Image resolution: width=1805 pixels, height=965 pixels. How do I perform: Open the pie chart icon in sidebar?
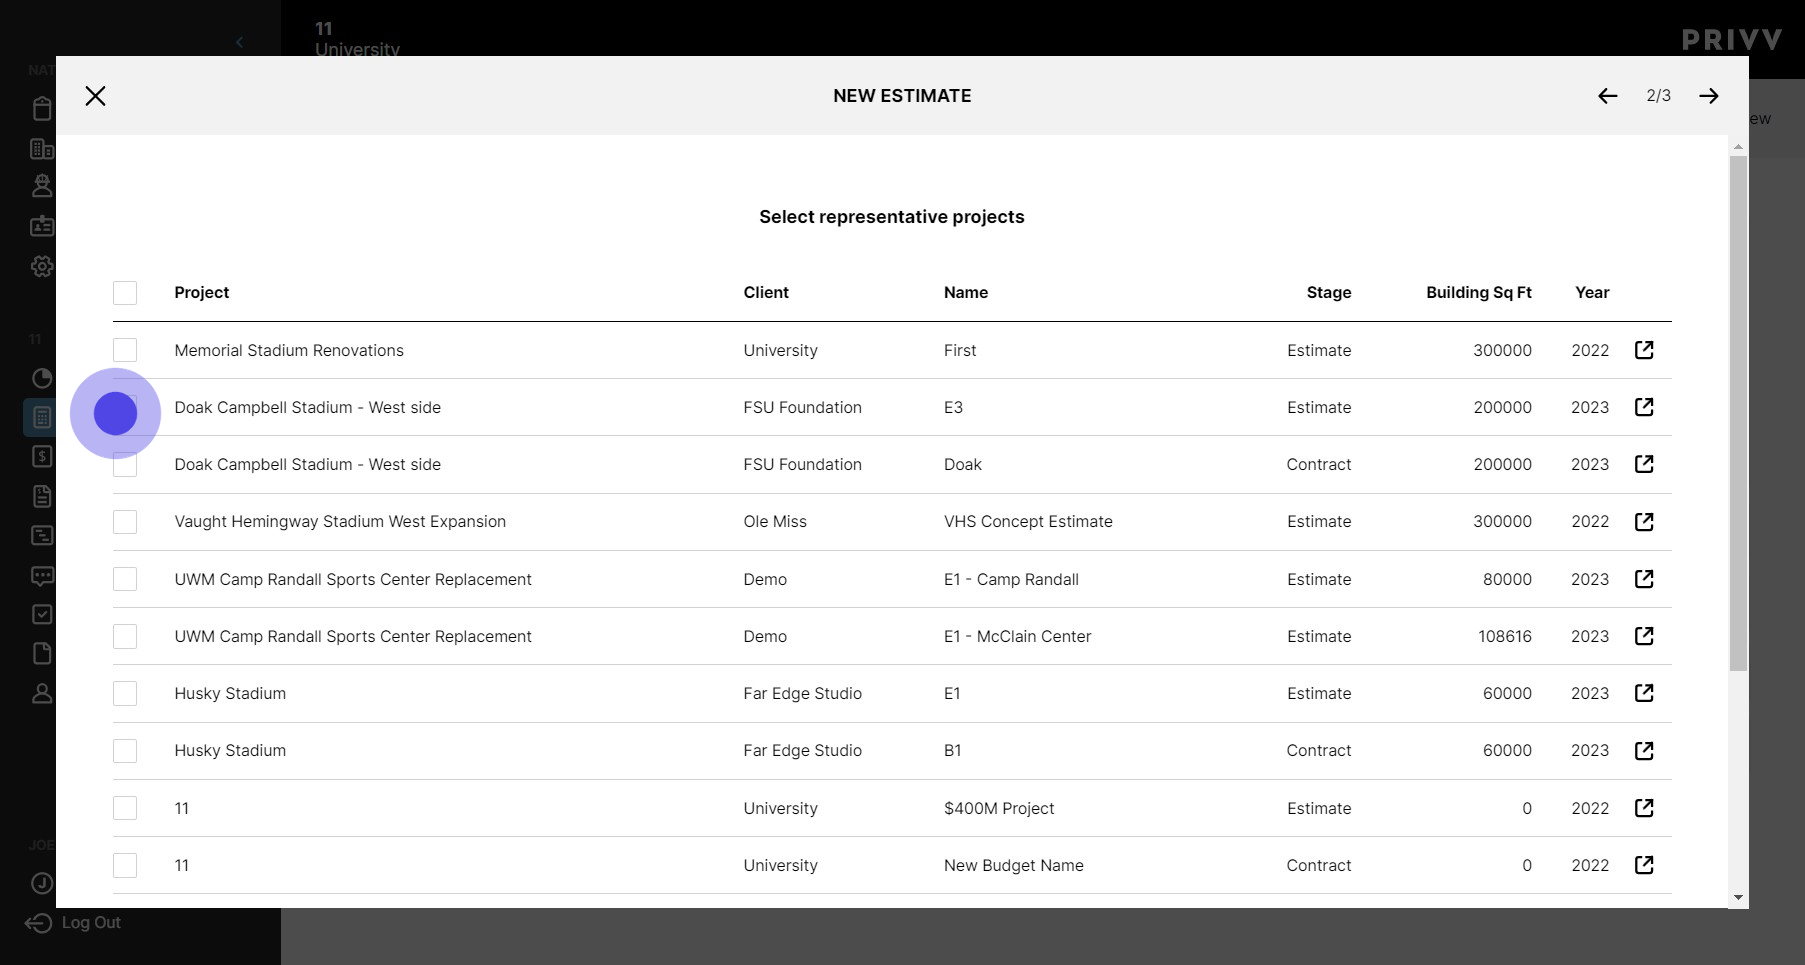coord(42,378)
